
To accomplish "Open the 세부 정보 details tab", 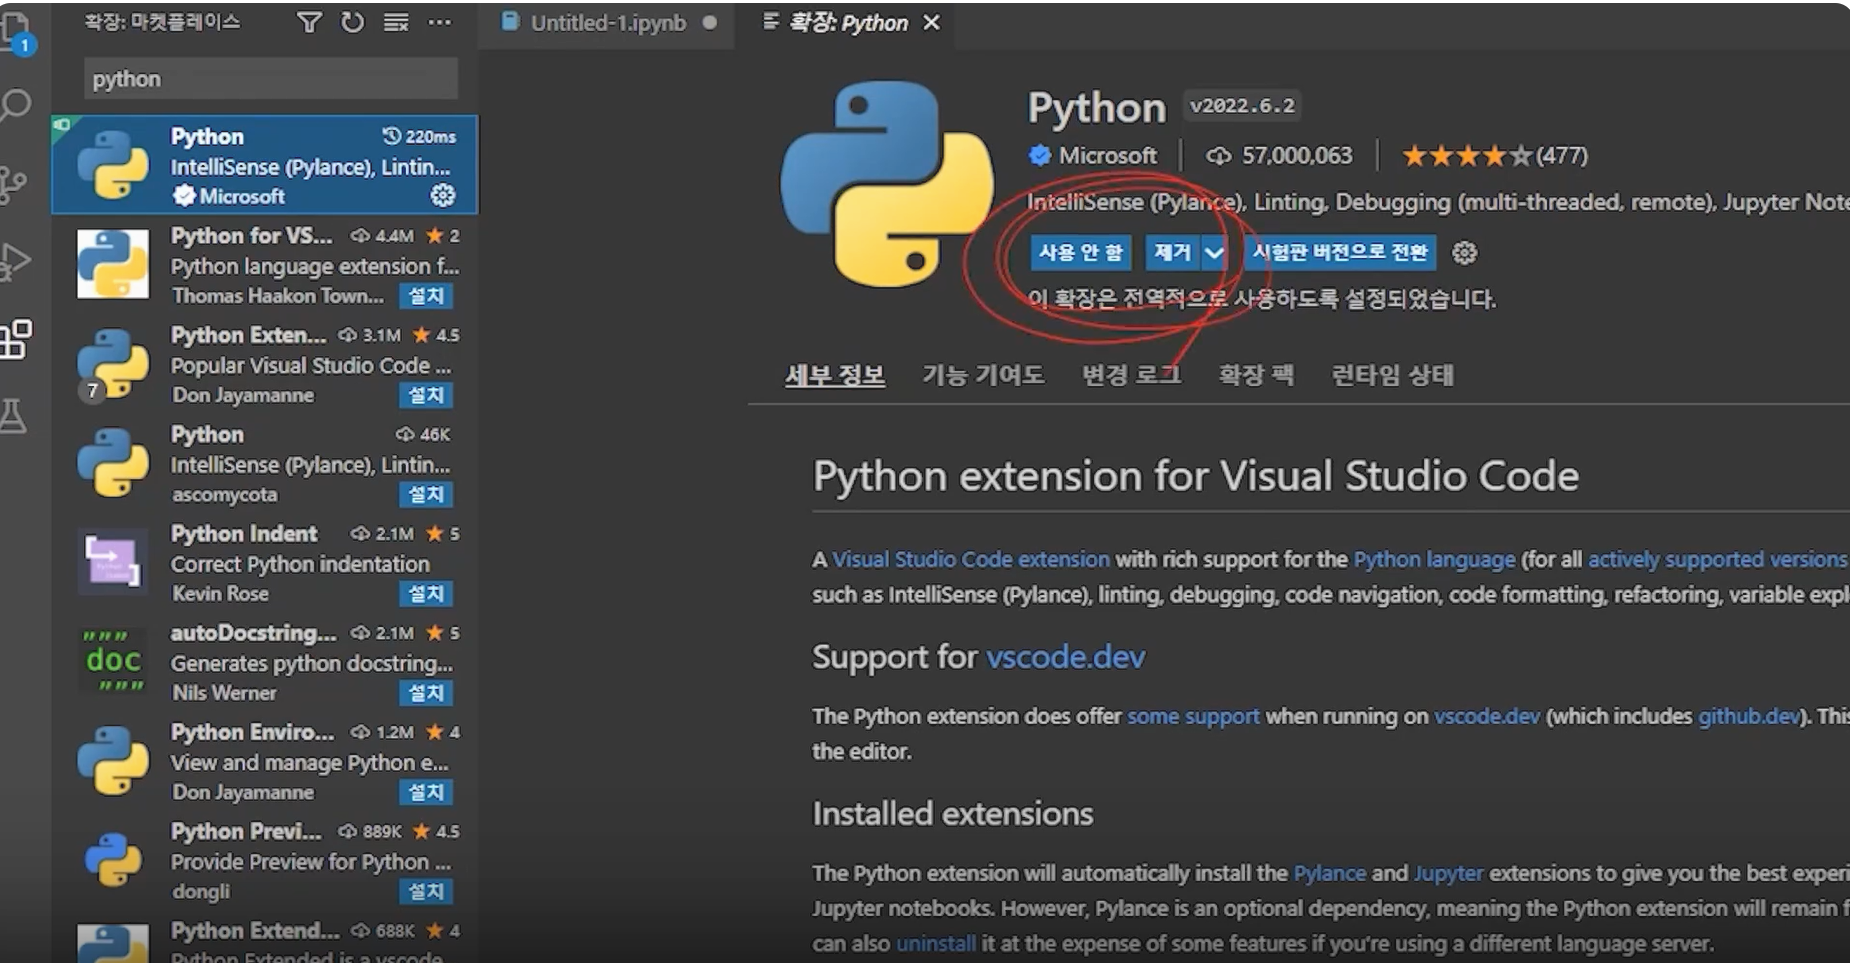I will (835, 375).
